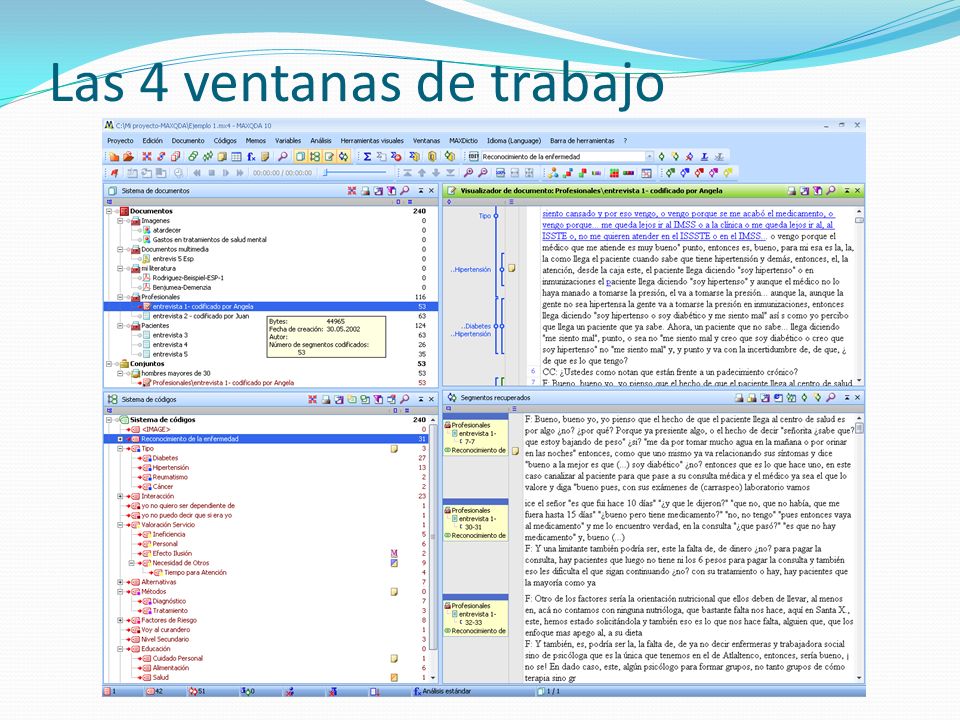Expand the Interacción code
Image resolution: width=960 pixels, height=720 pixels.
click(120, 497)
